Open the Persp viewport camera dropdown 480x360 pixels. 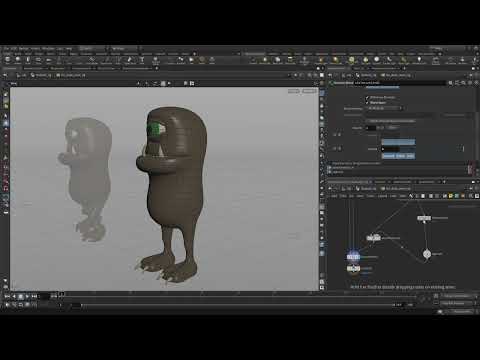(294, 91)
